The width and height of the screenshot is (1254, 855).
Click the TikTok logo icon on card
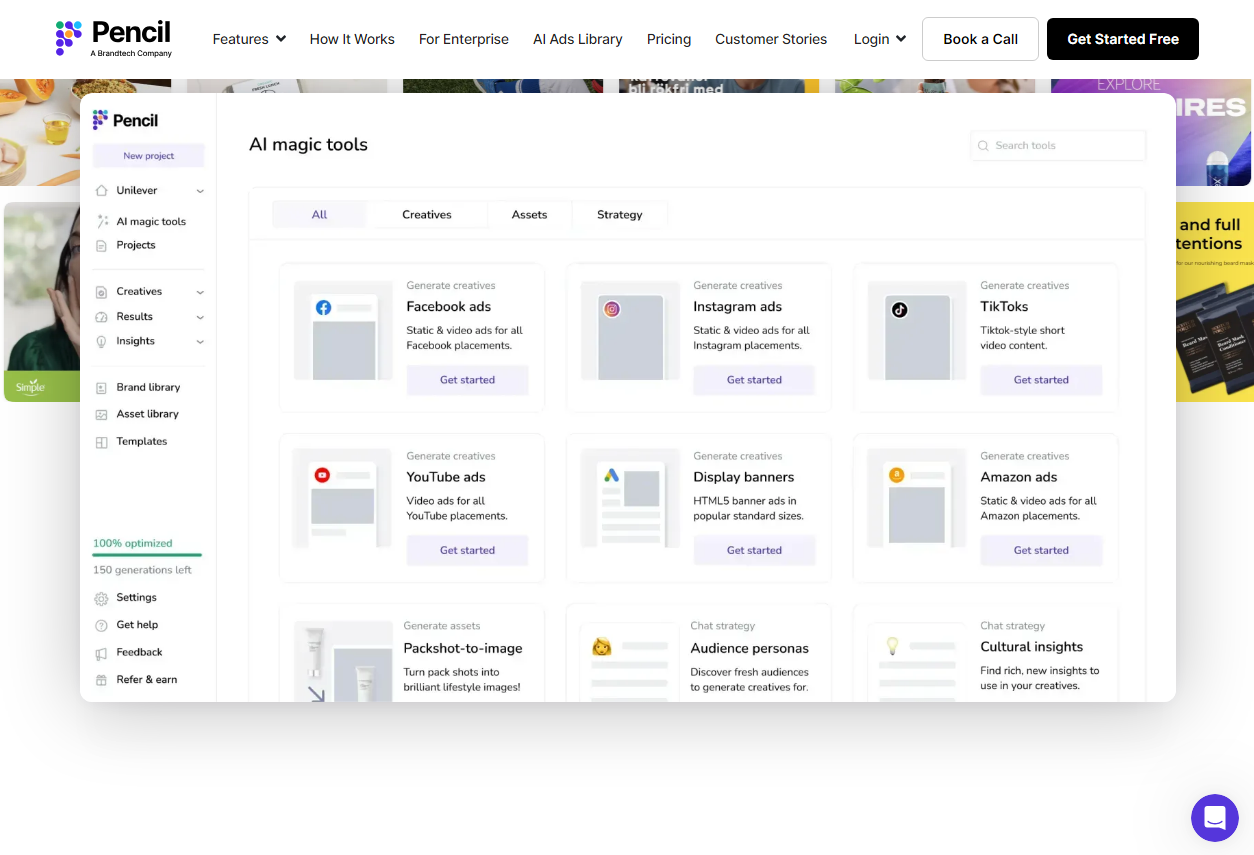(899, 309)
